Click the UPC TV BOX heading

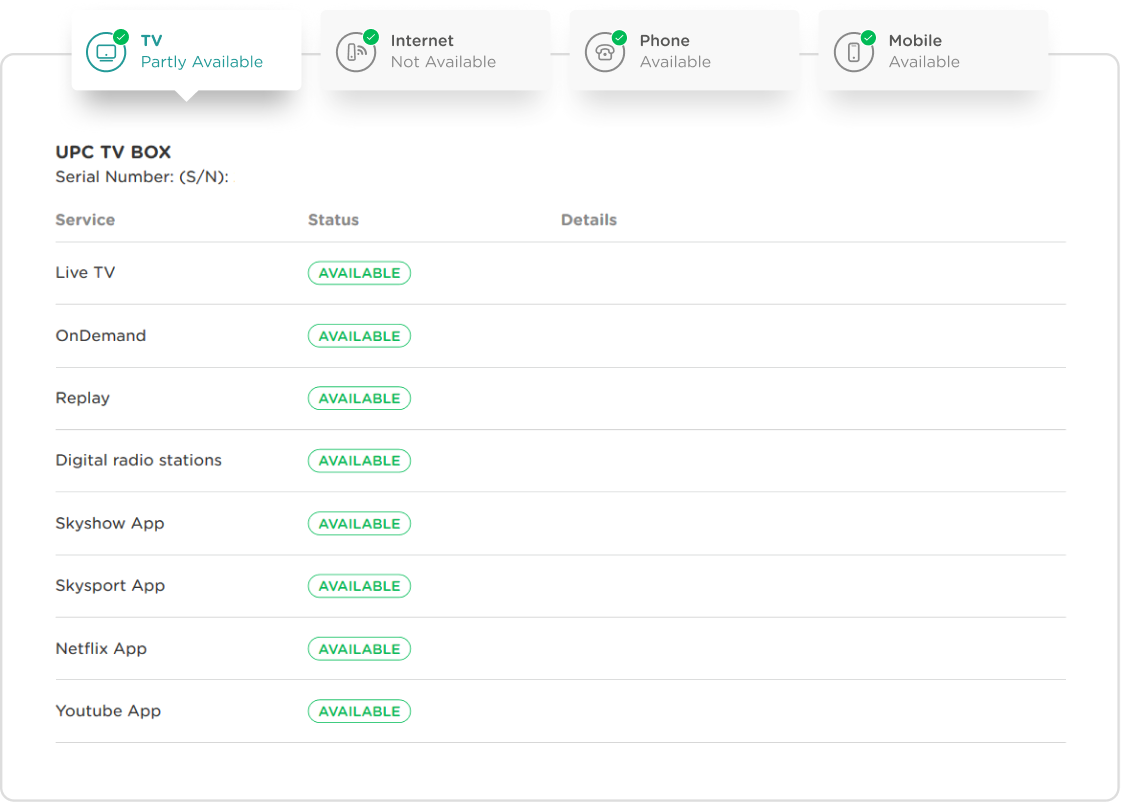click(113, 152)
